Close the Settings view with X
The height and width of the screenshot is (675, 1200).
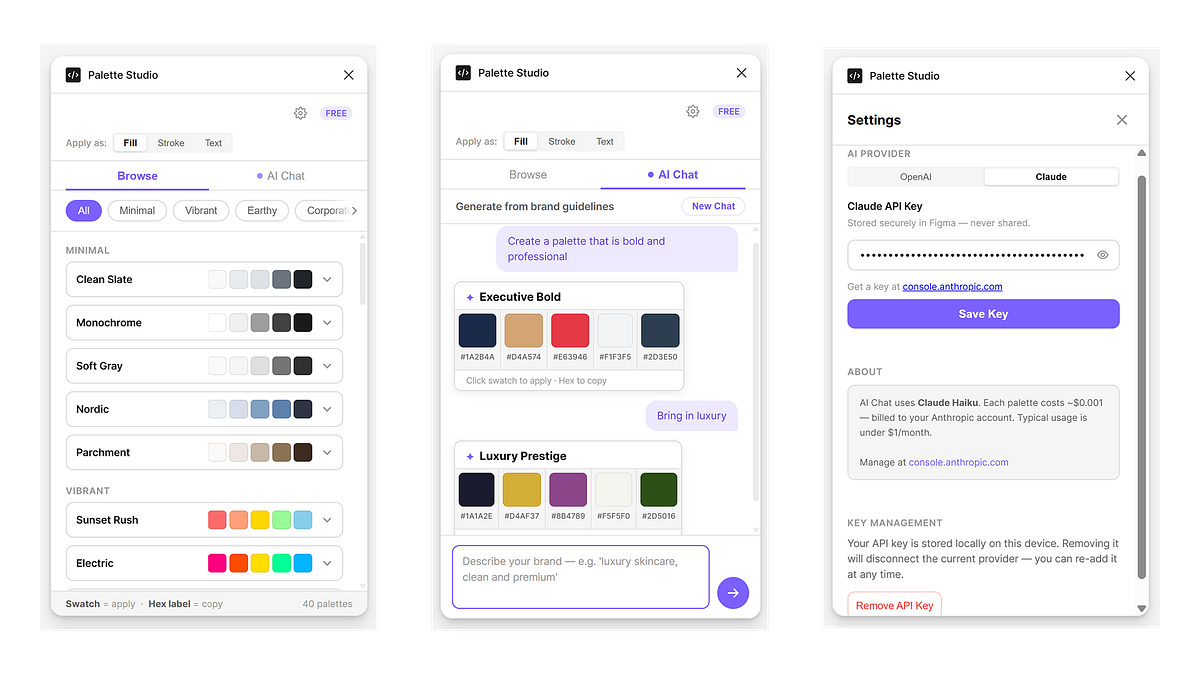point(1122,120)
